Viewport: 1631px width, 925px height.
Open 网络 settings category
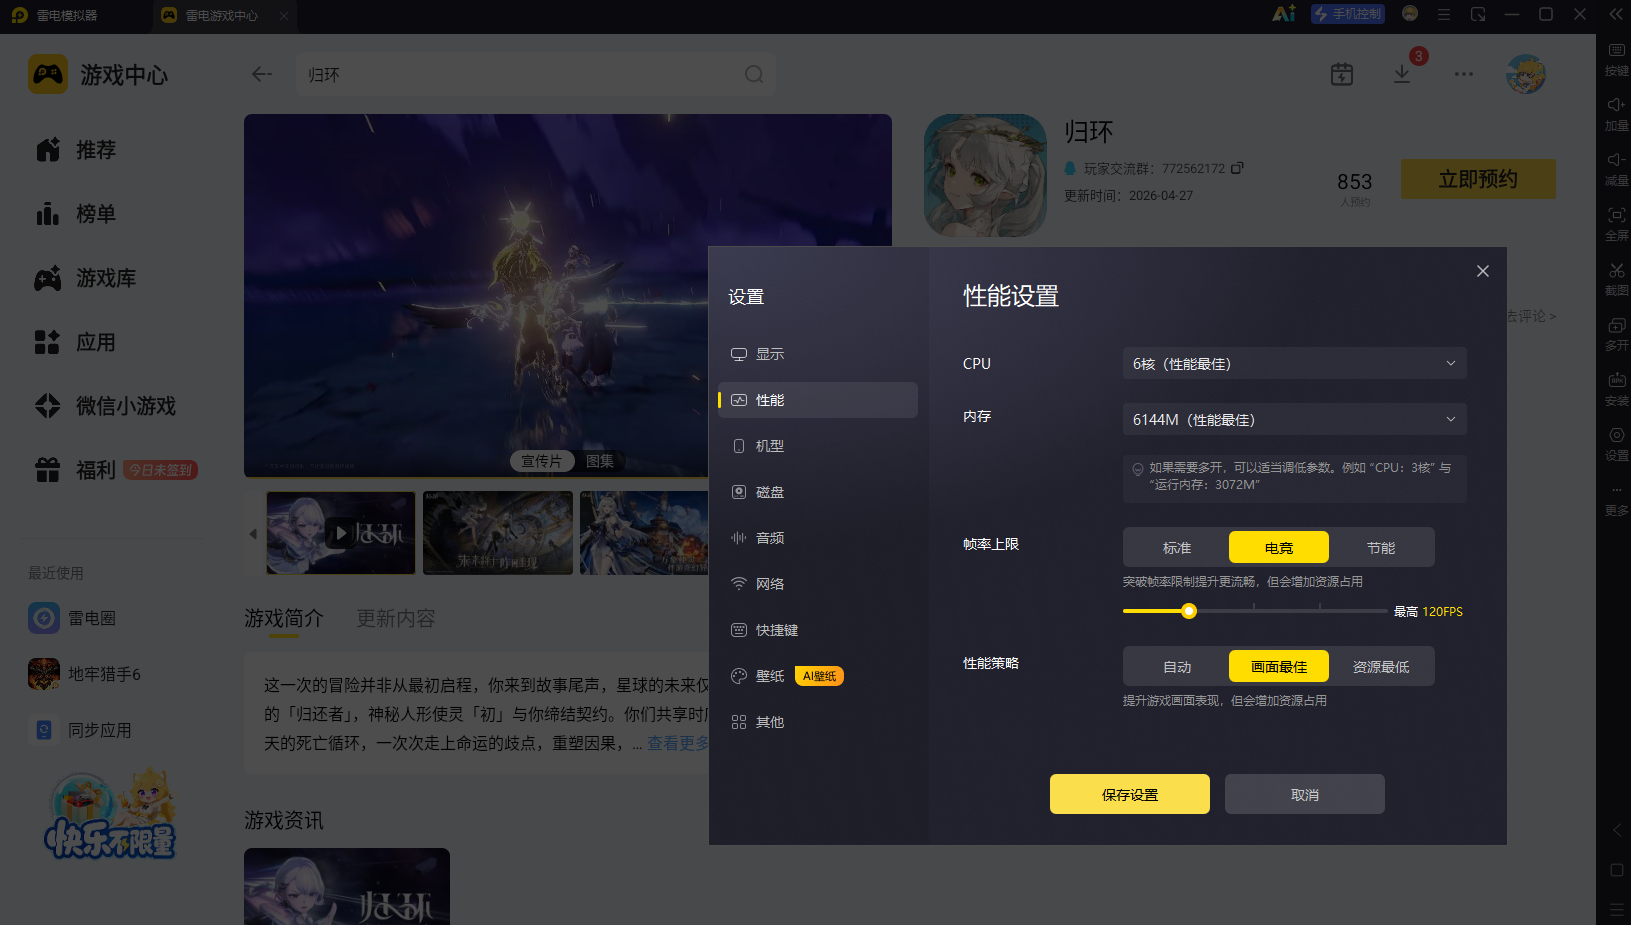click(818, 584)
